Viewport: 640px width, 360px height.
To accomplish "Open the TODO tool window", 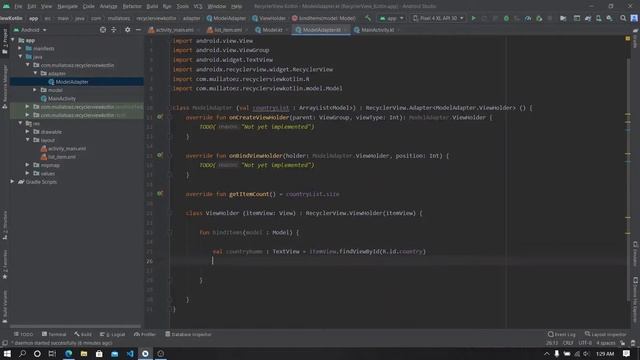I will (24, 334).
